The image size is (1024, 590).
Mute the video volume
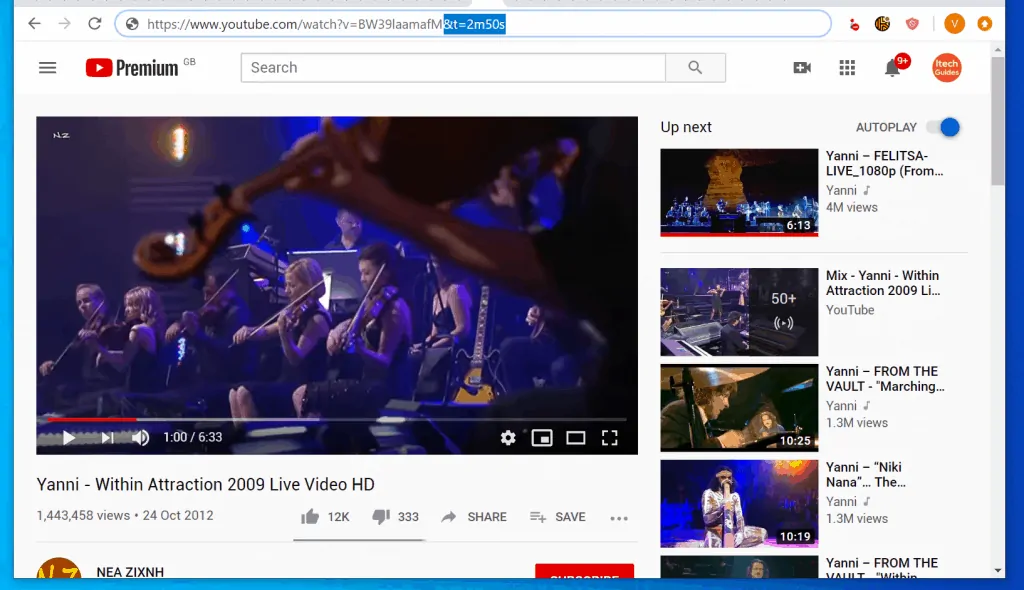pyautogui.click(x=140, y=438)
